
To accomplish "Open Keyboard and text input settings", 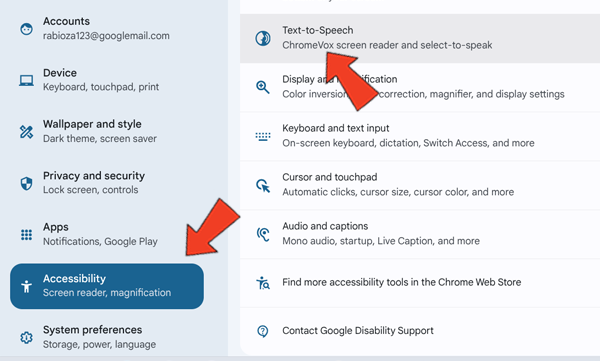I will 420,136.
